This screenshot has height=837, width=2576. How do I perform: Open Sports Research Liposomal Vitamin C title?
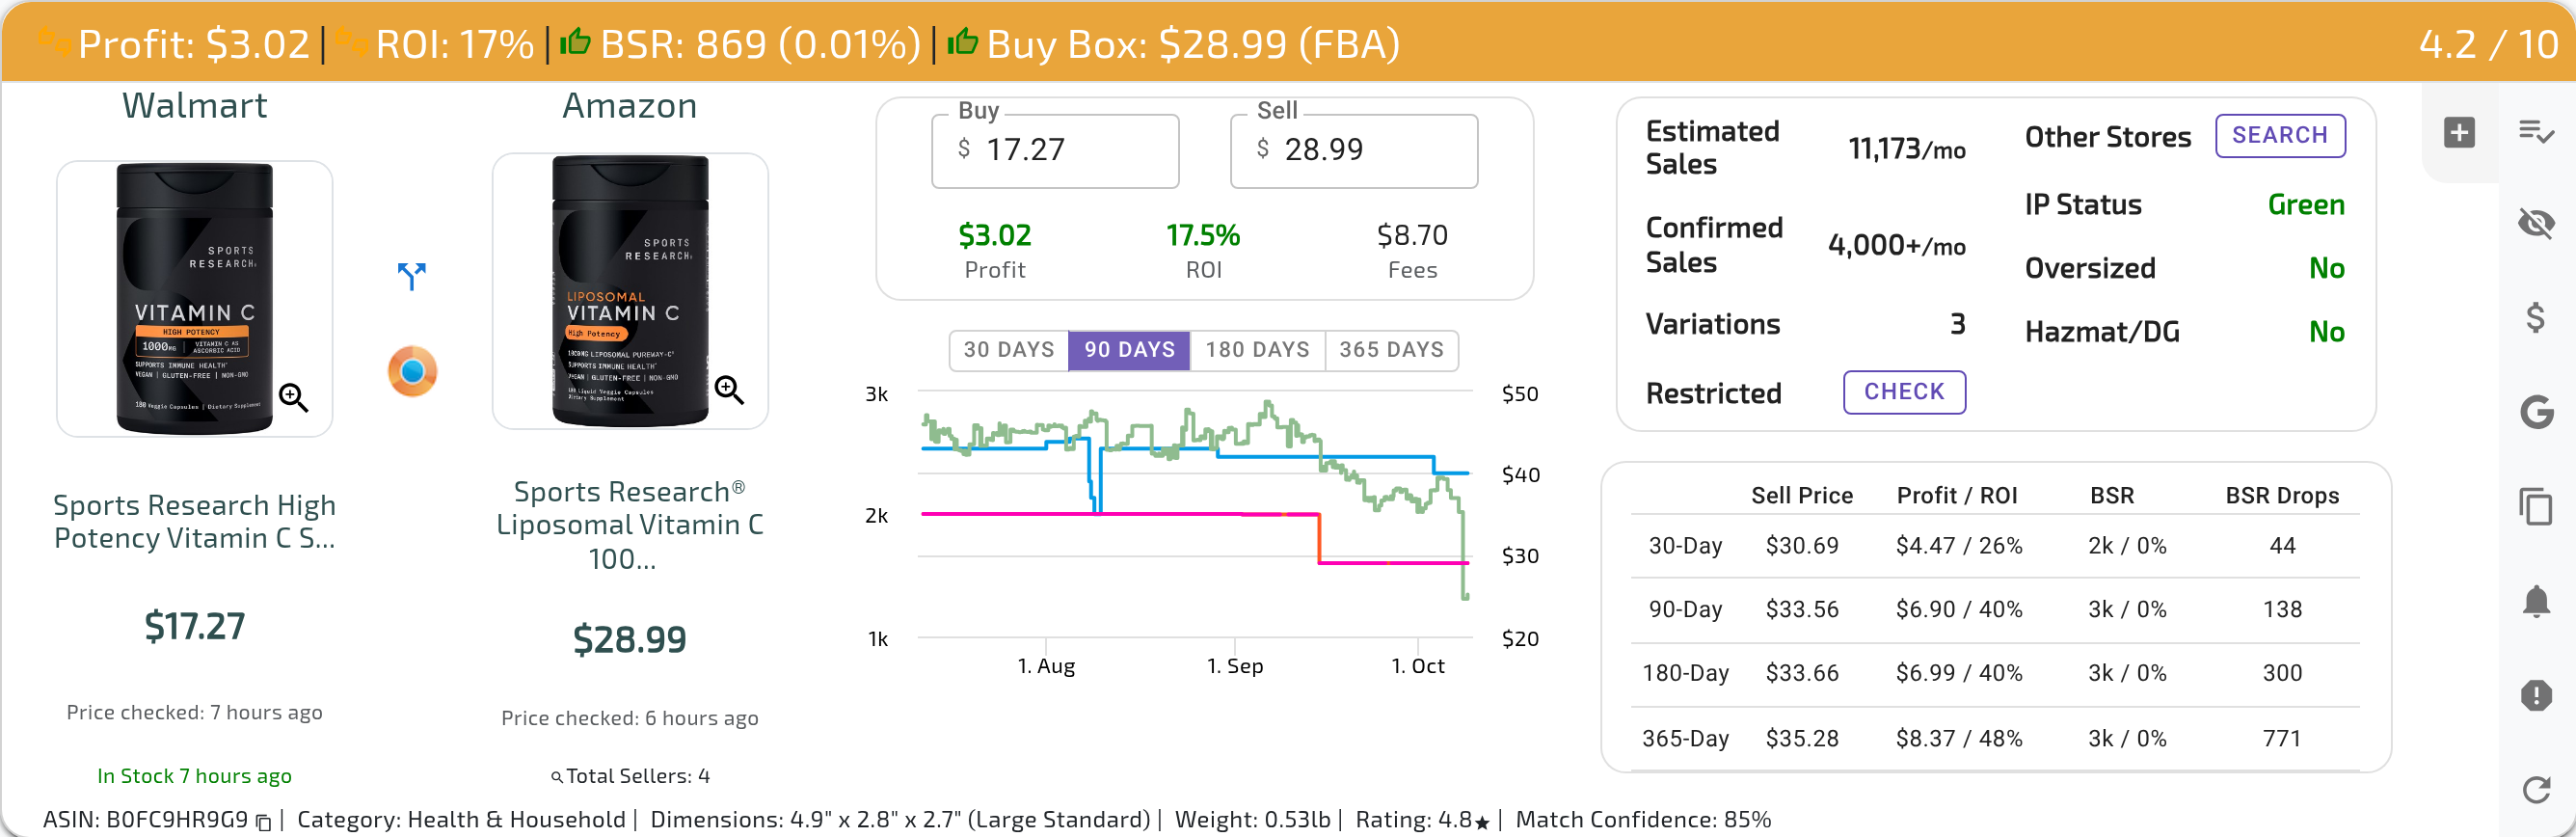(x=630, y=525)
